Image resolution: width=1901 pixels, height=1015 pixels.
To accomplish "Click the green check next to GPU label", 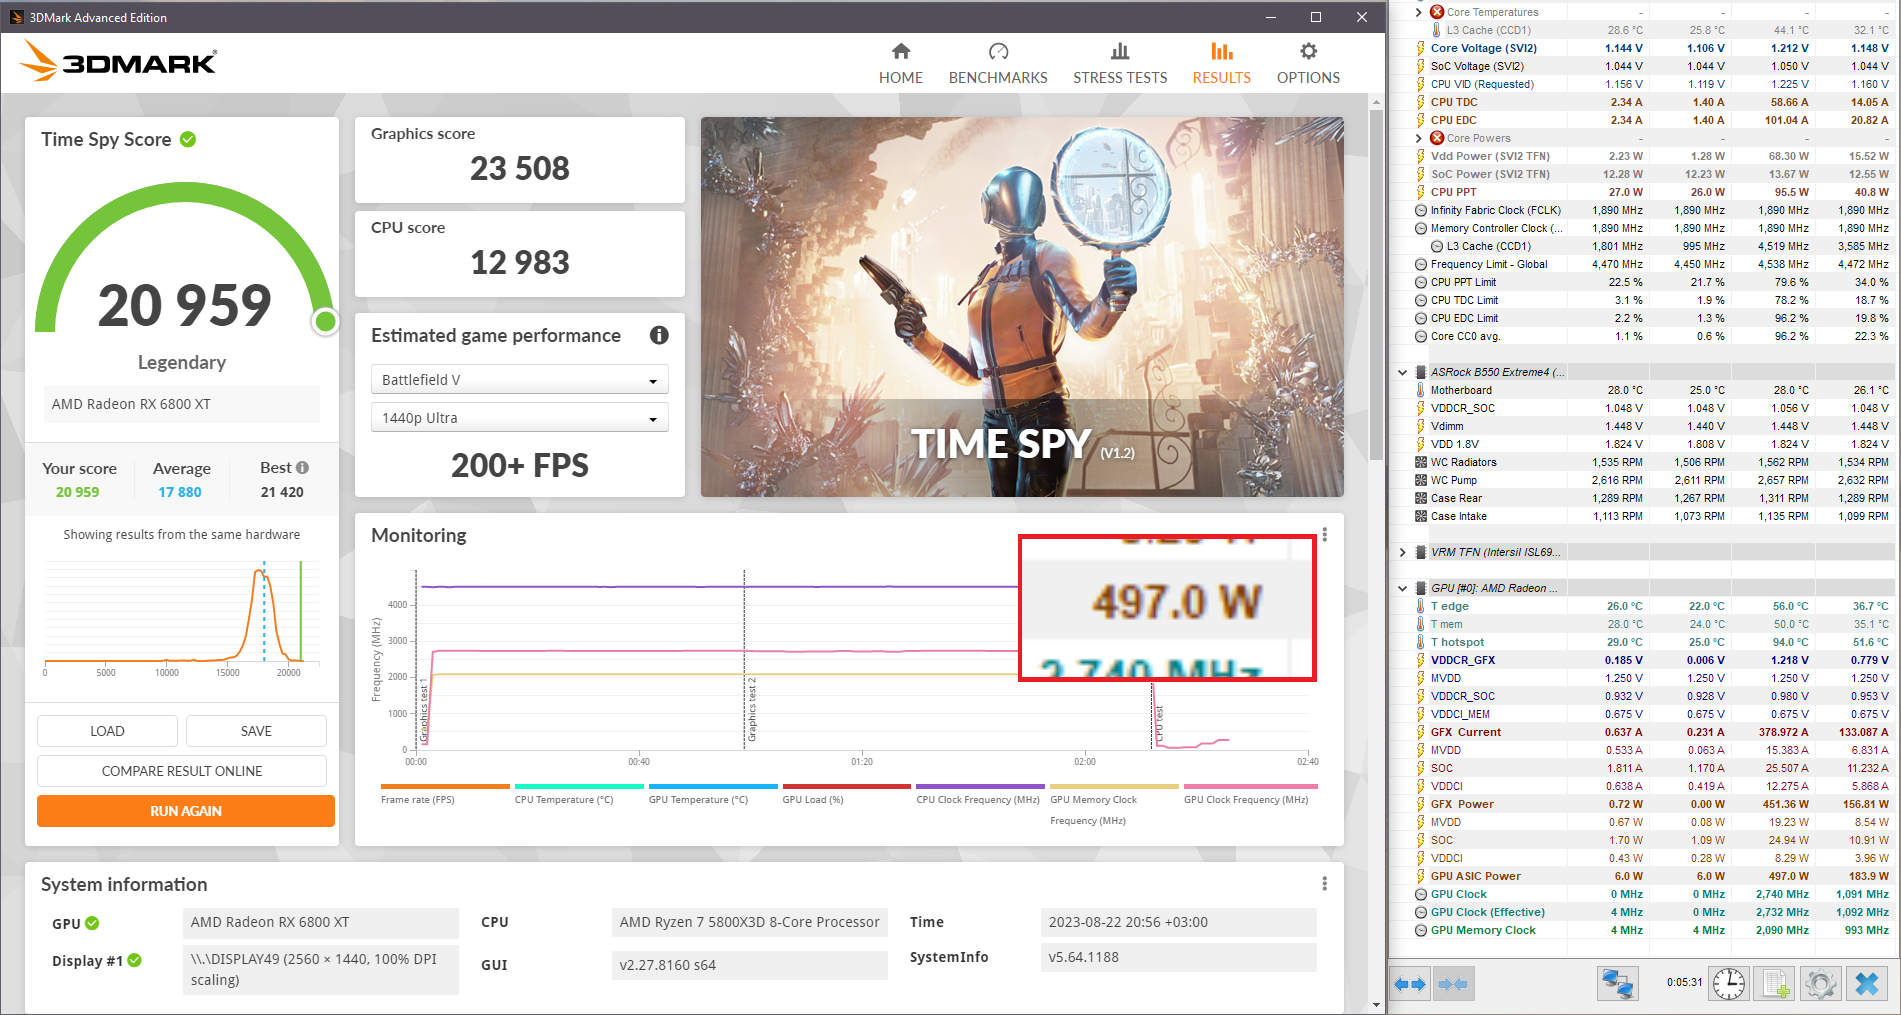I will click(92, 923).
